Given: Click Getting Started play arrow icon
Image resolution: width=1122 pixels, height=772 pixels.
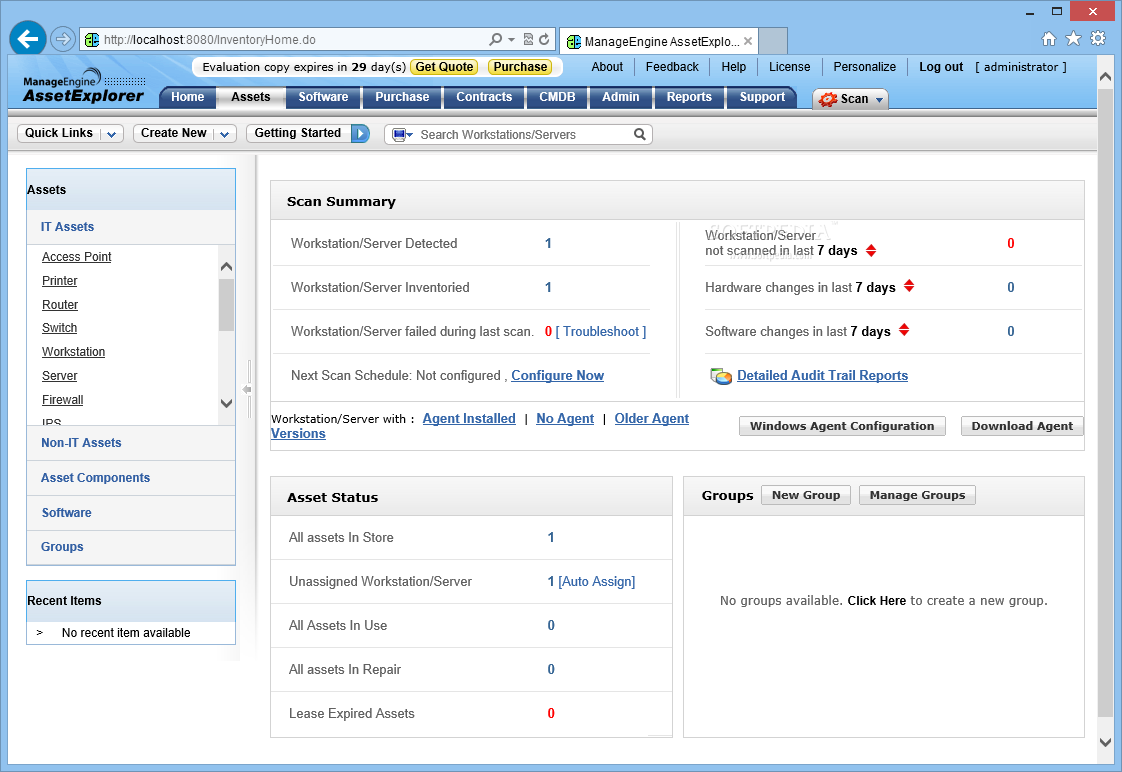Looking at the screenshot, I should point(360,133).
